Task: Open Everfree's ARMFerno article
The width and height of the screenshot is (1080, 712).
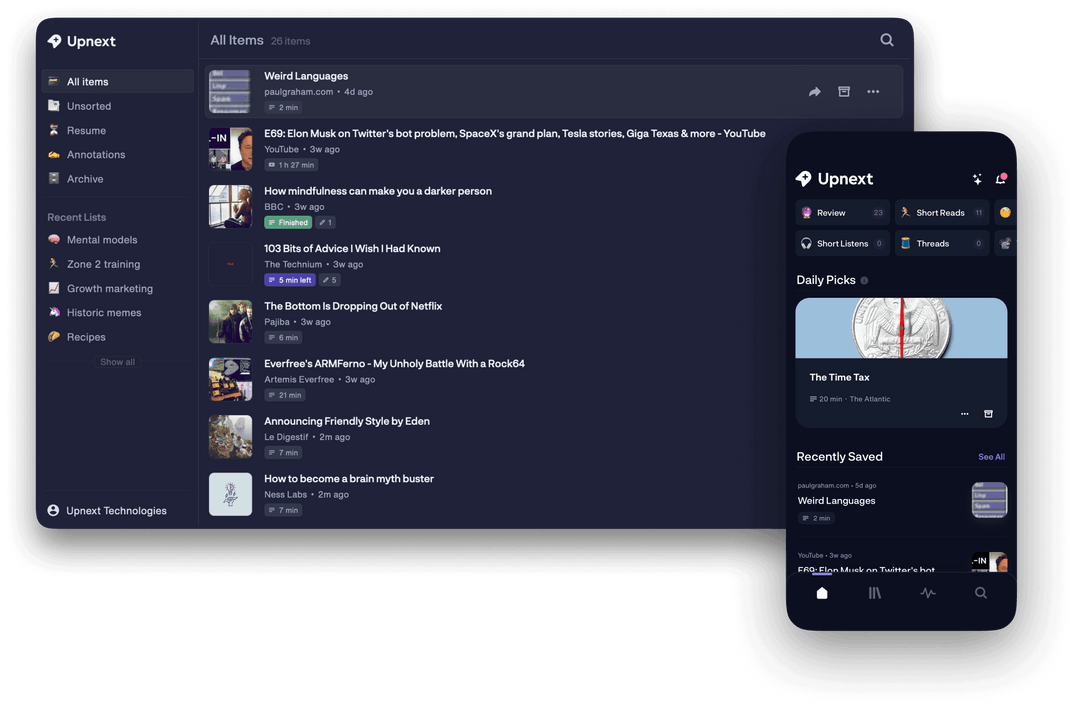Action: (x=394, y=364)
